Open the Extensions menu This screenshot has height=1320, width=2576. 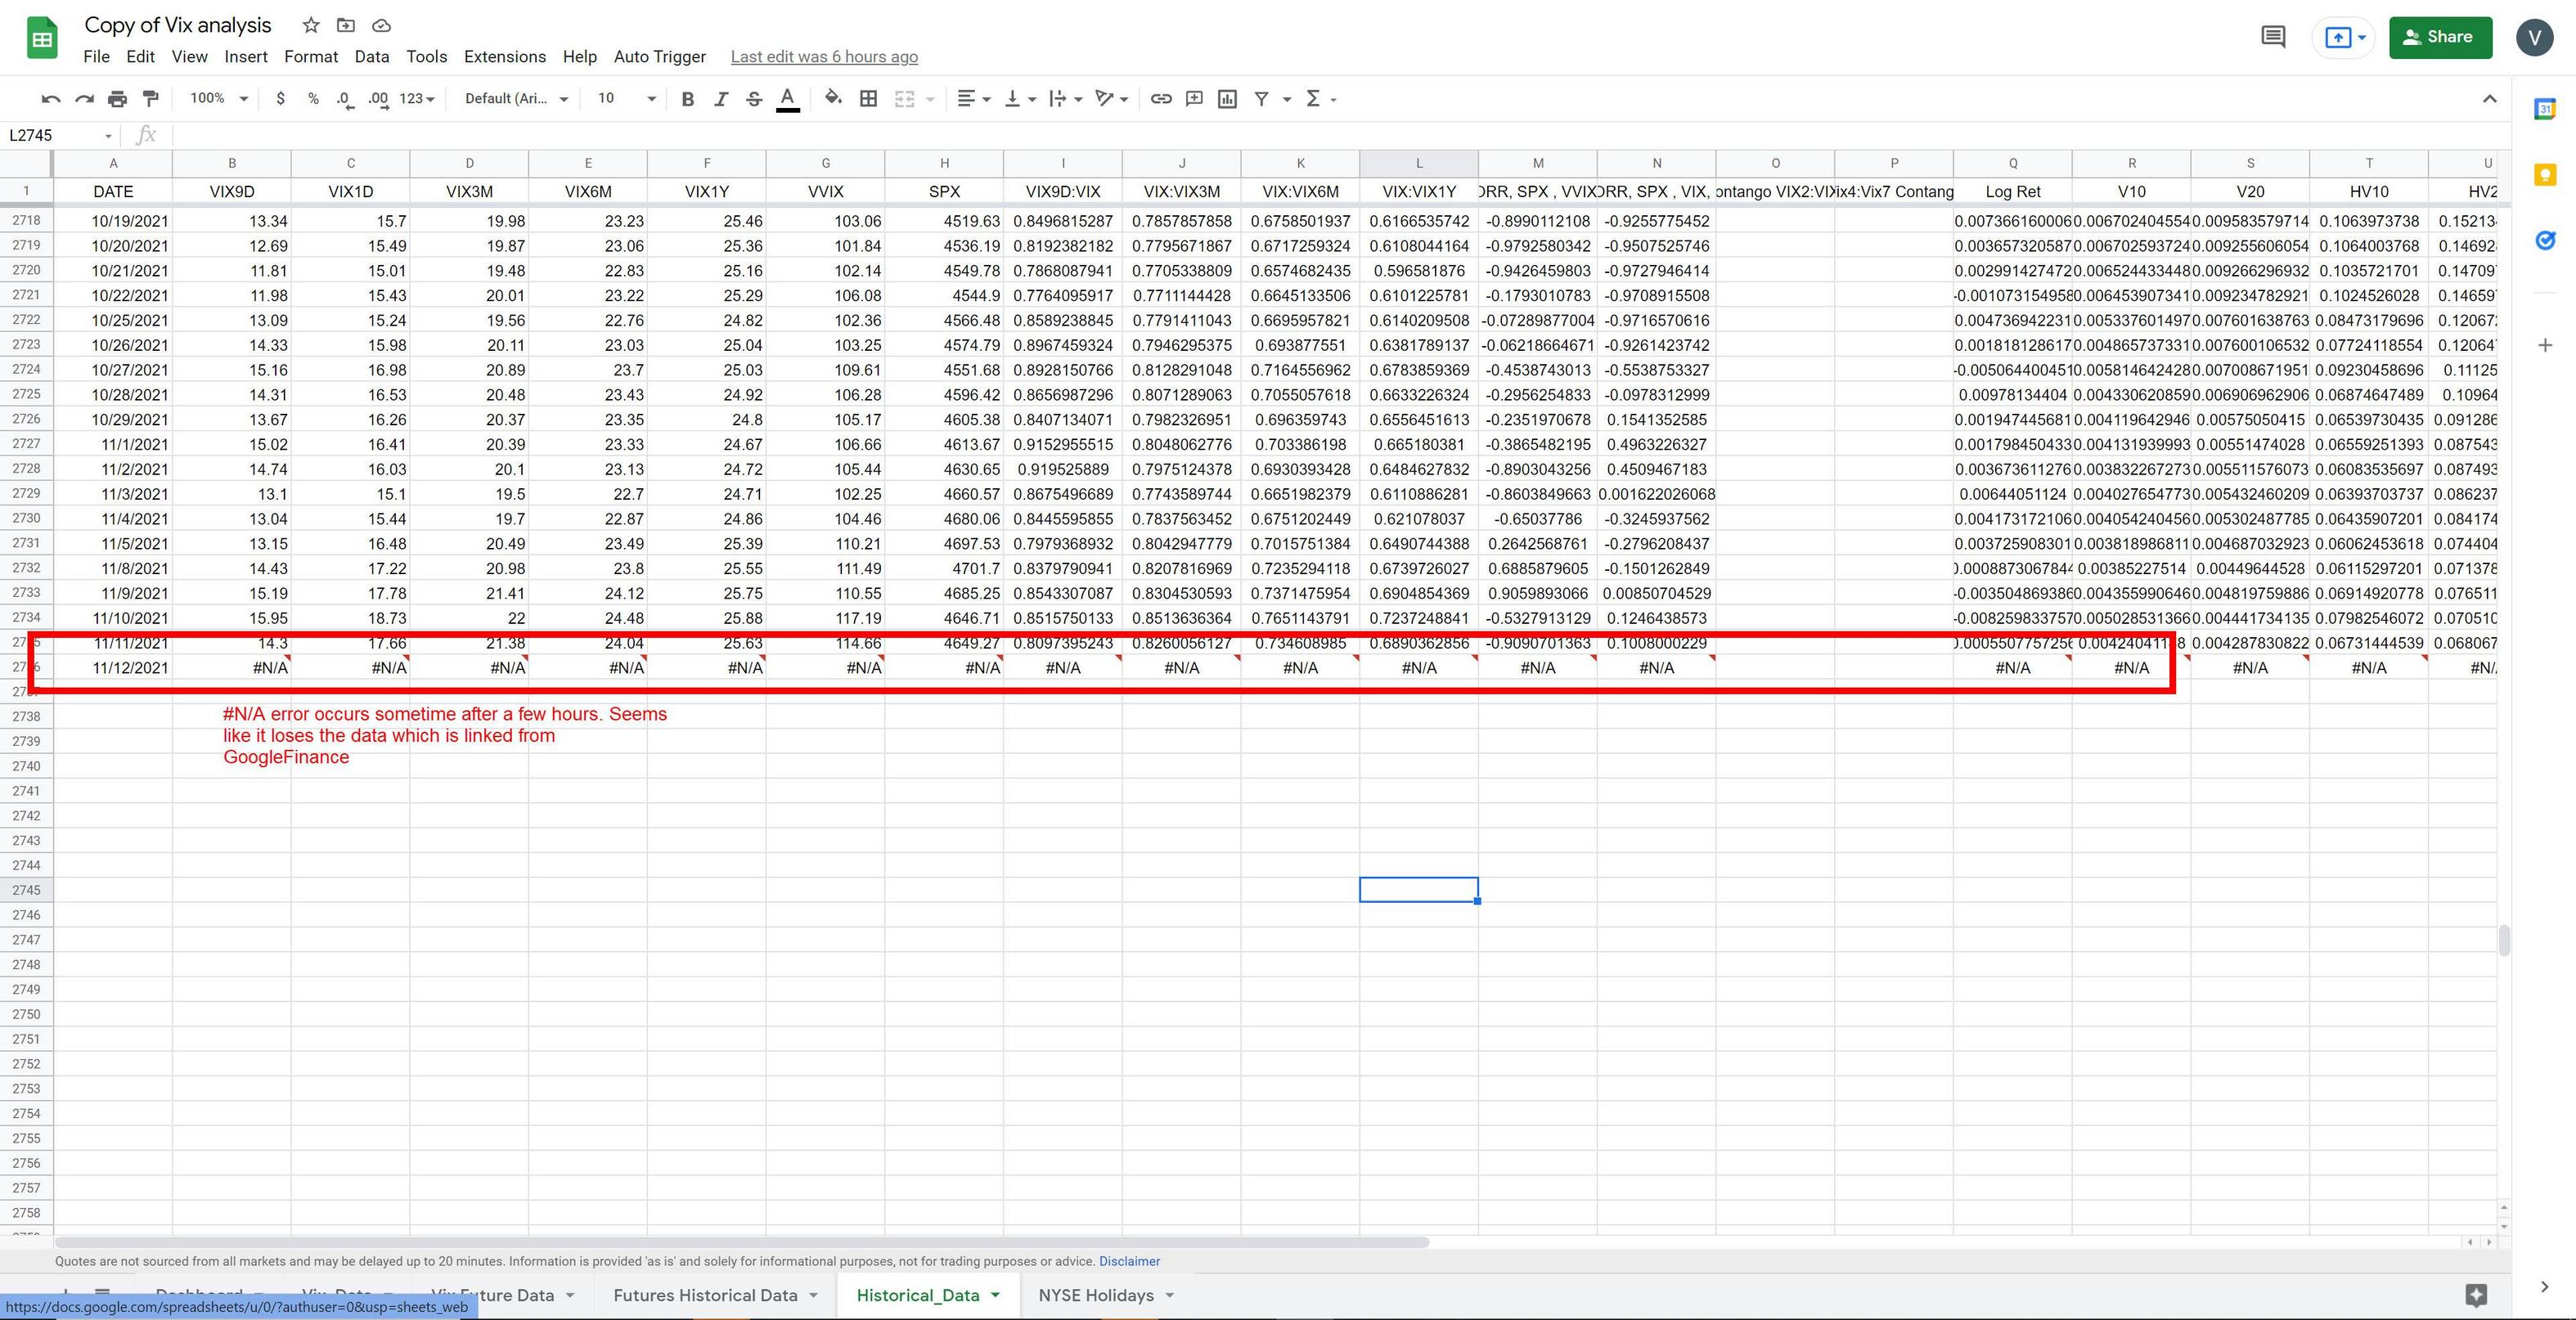pos(505,57)
